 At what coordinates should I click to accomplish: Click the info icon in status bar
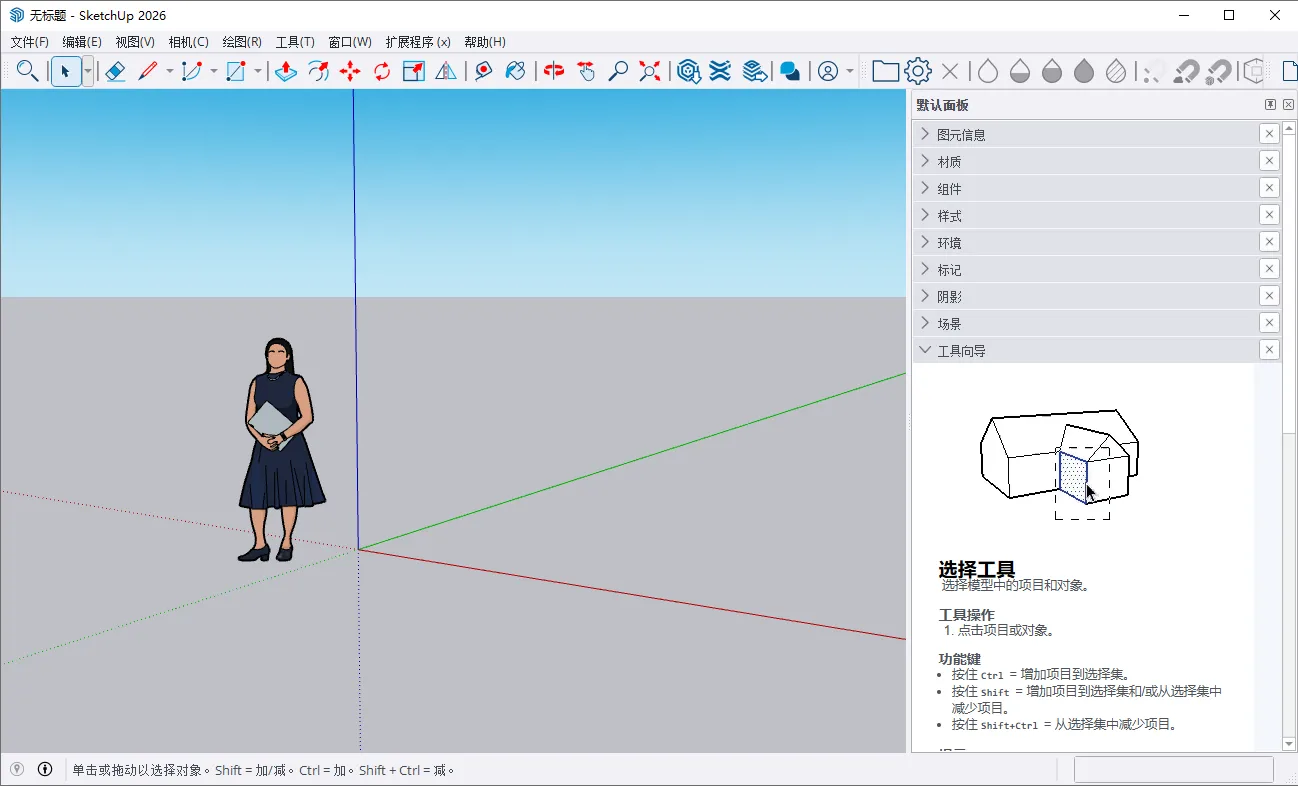point(45,769)
